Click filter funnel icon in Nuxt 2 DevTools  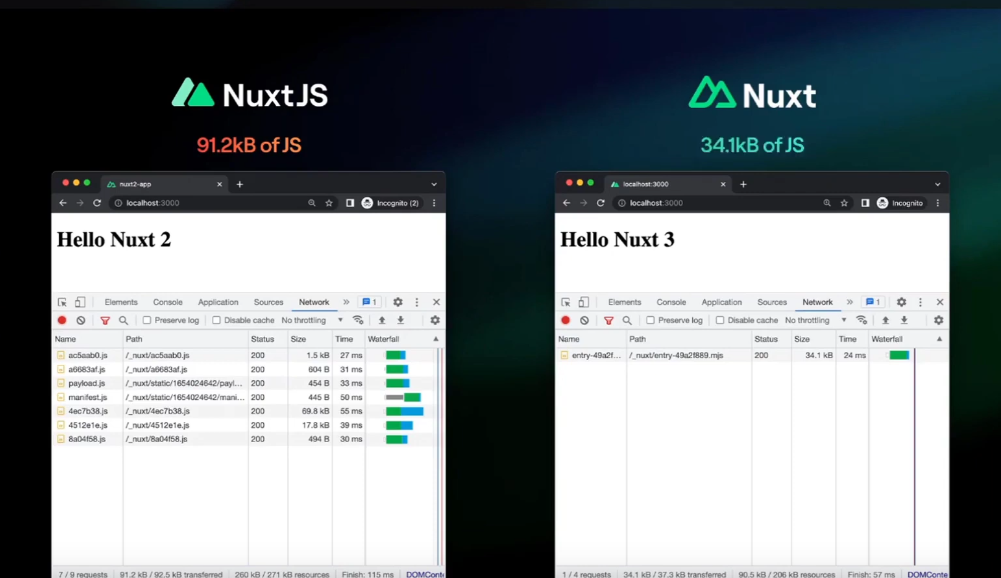tap(105, 320)
